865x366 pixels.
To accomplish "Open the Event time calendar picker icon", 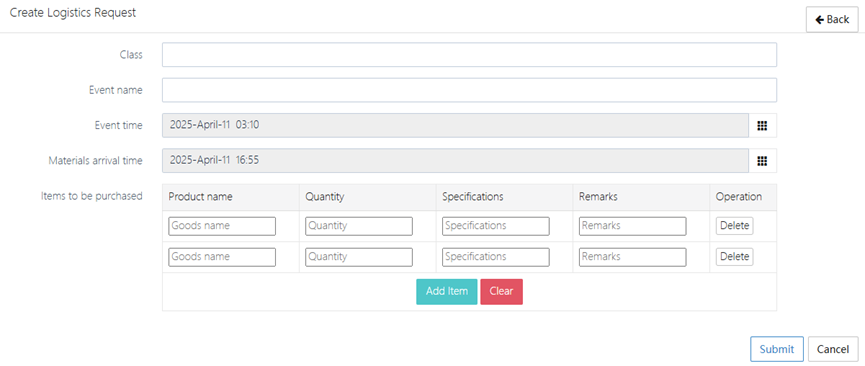I will tap(762, 125).
